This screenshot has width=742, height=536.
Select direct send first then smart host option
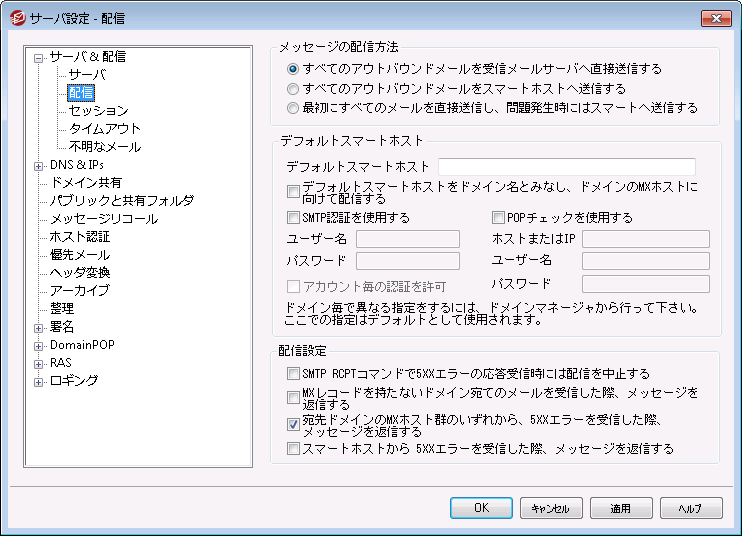pos(292,107)
